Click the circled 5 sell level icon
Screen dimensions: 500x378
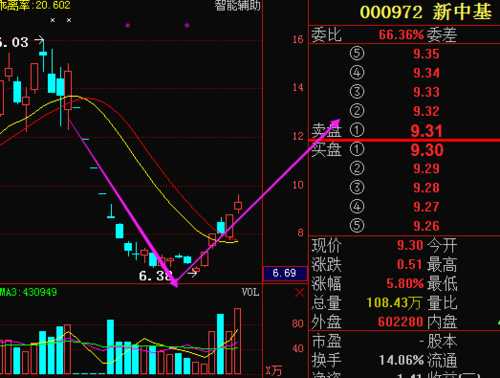[357, 53]
